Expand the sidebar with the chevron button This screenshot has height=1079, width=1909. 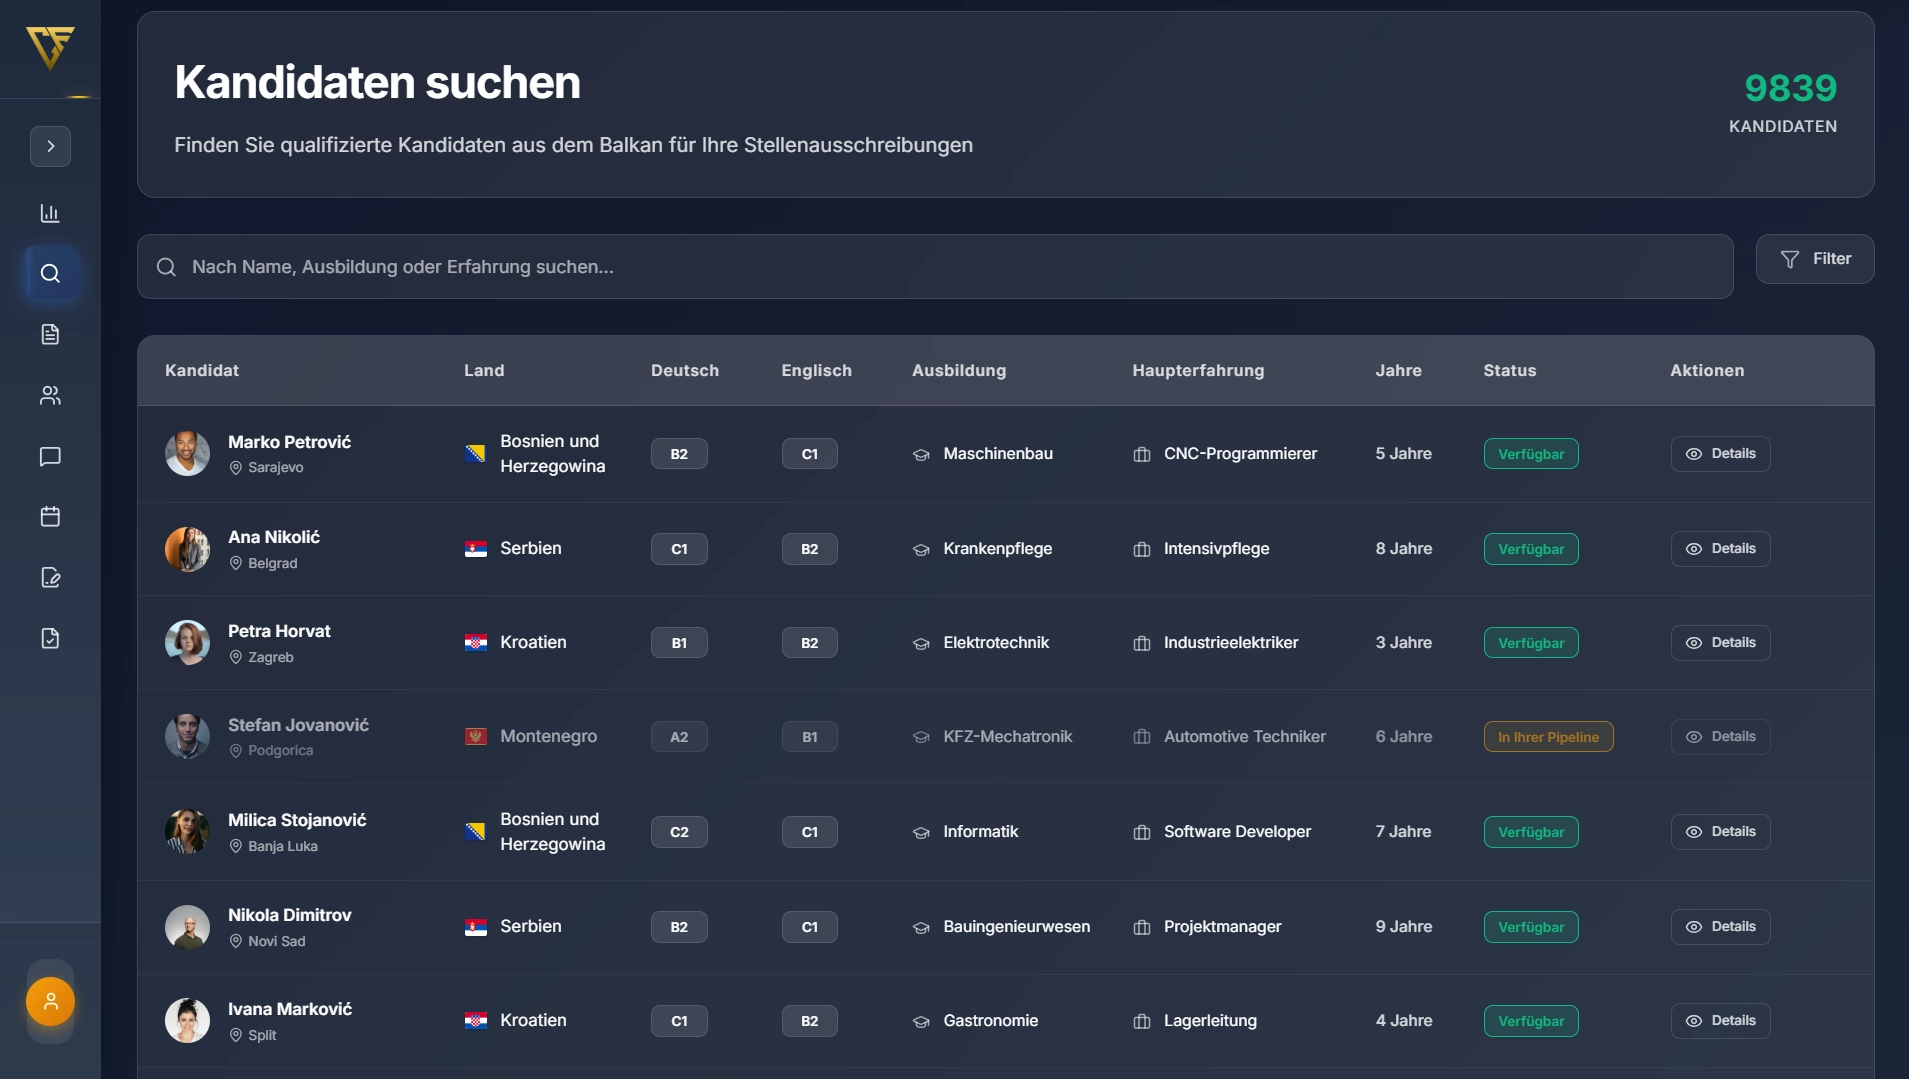50,147
